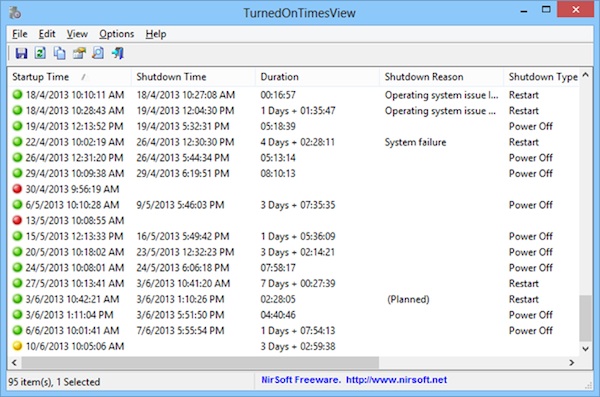Sort by the Startup Time column header
Screen dimensions: 600x397
[69, 77]
